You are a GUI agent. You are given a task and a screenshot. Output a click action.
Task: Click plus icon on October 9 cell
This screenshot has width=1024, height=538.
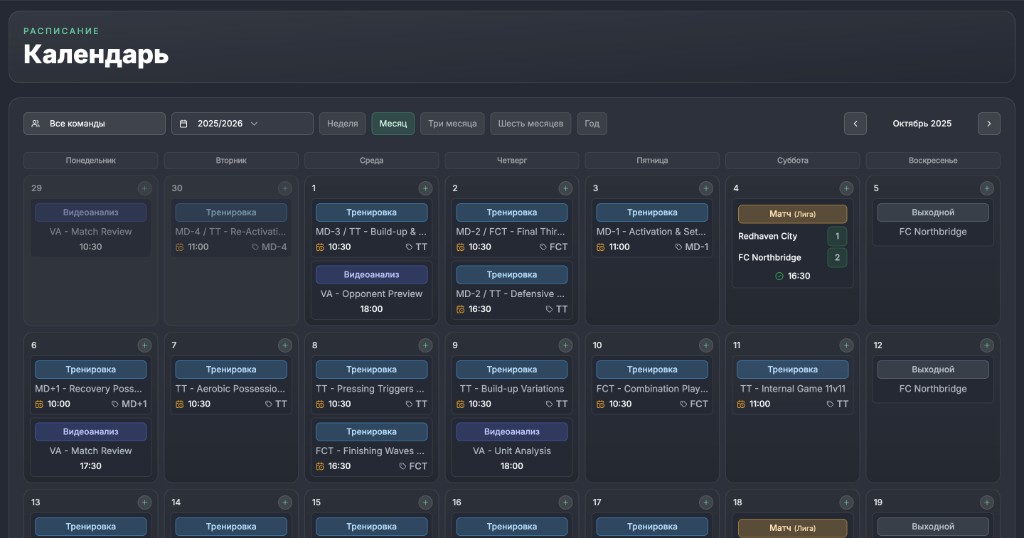click(x=566, y=345)
